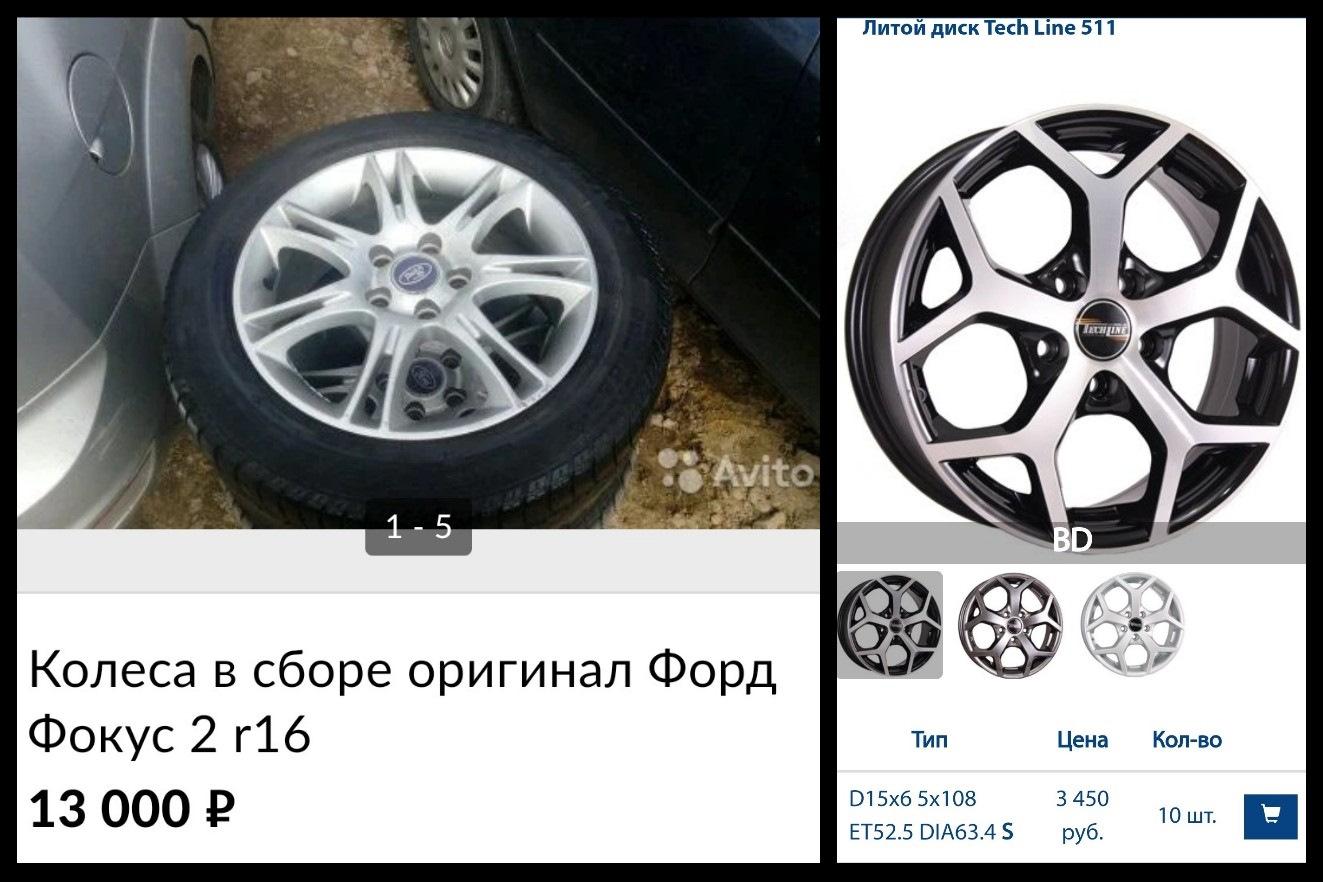This screenshot has height=882, width=1323.
Task: Open the Ford Focus wheel listing photo
Action: pyautogui.click(x=418, y=273)
